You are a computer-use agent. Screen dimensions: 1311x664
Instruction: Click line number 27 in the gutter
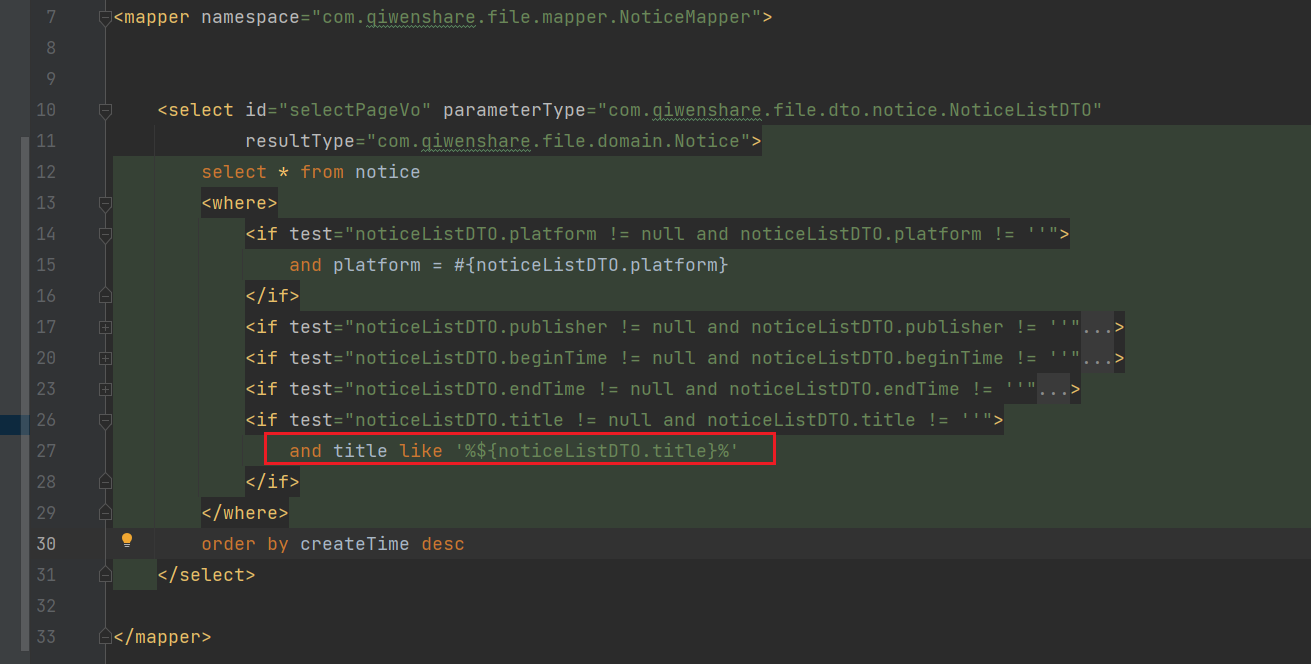(46, 451)
